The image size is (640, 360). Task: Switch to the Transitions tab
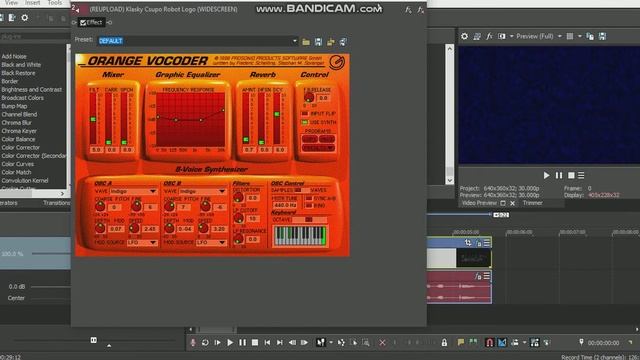pyautogui.click(x=56, y=203)
